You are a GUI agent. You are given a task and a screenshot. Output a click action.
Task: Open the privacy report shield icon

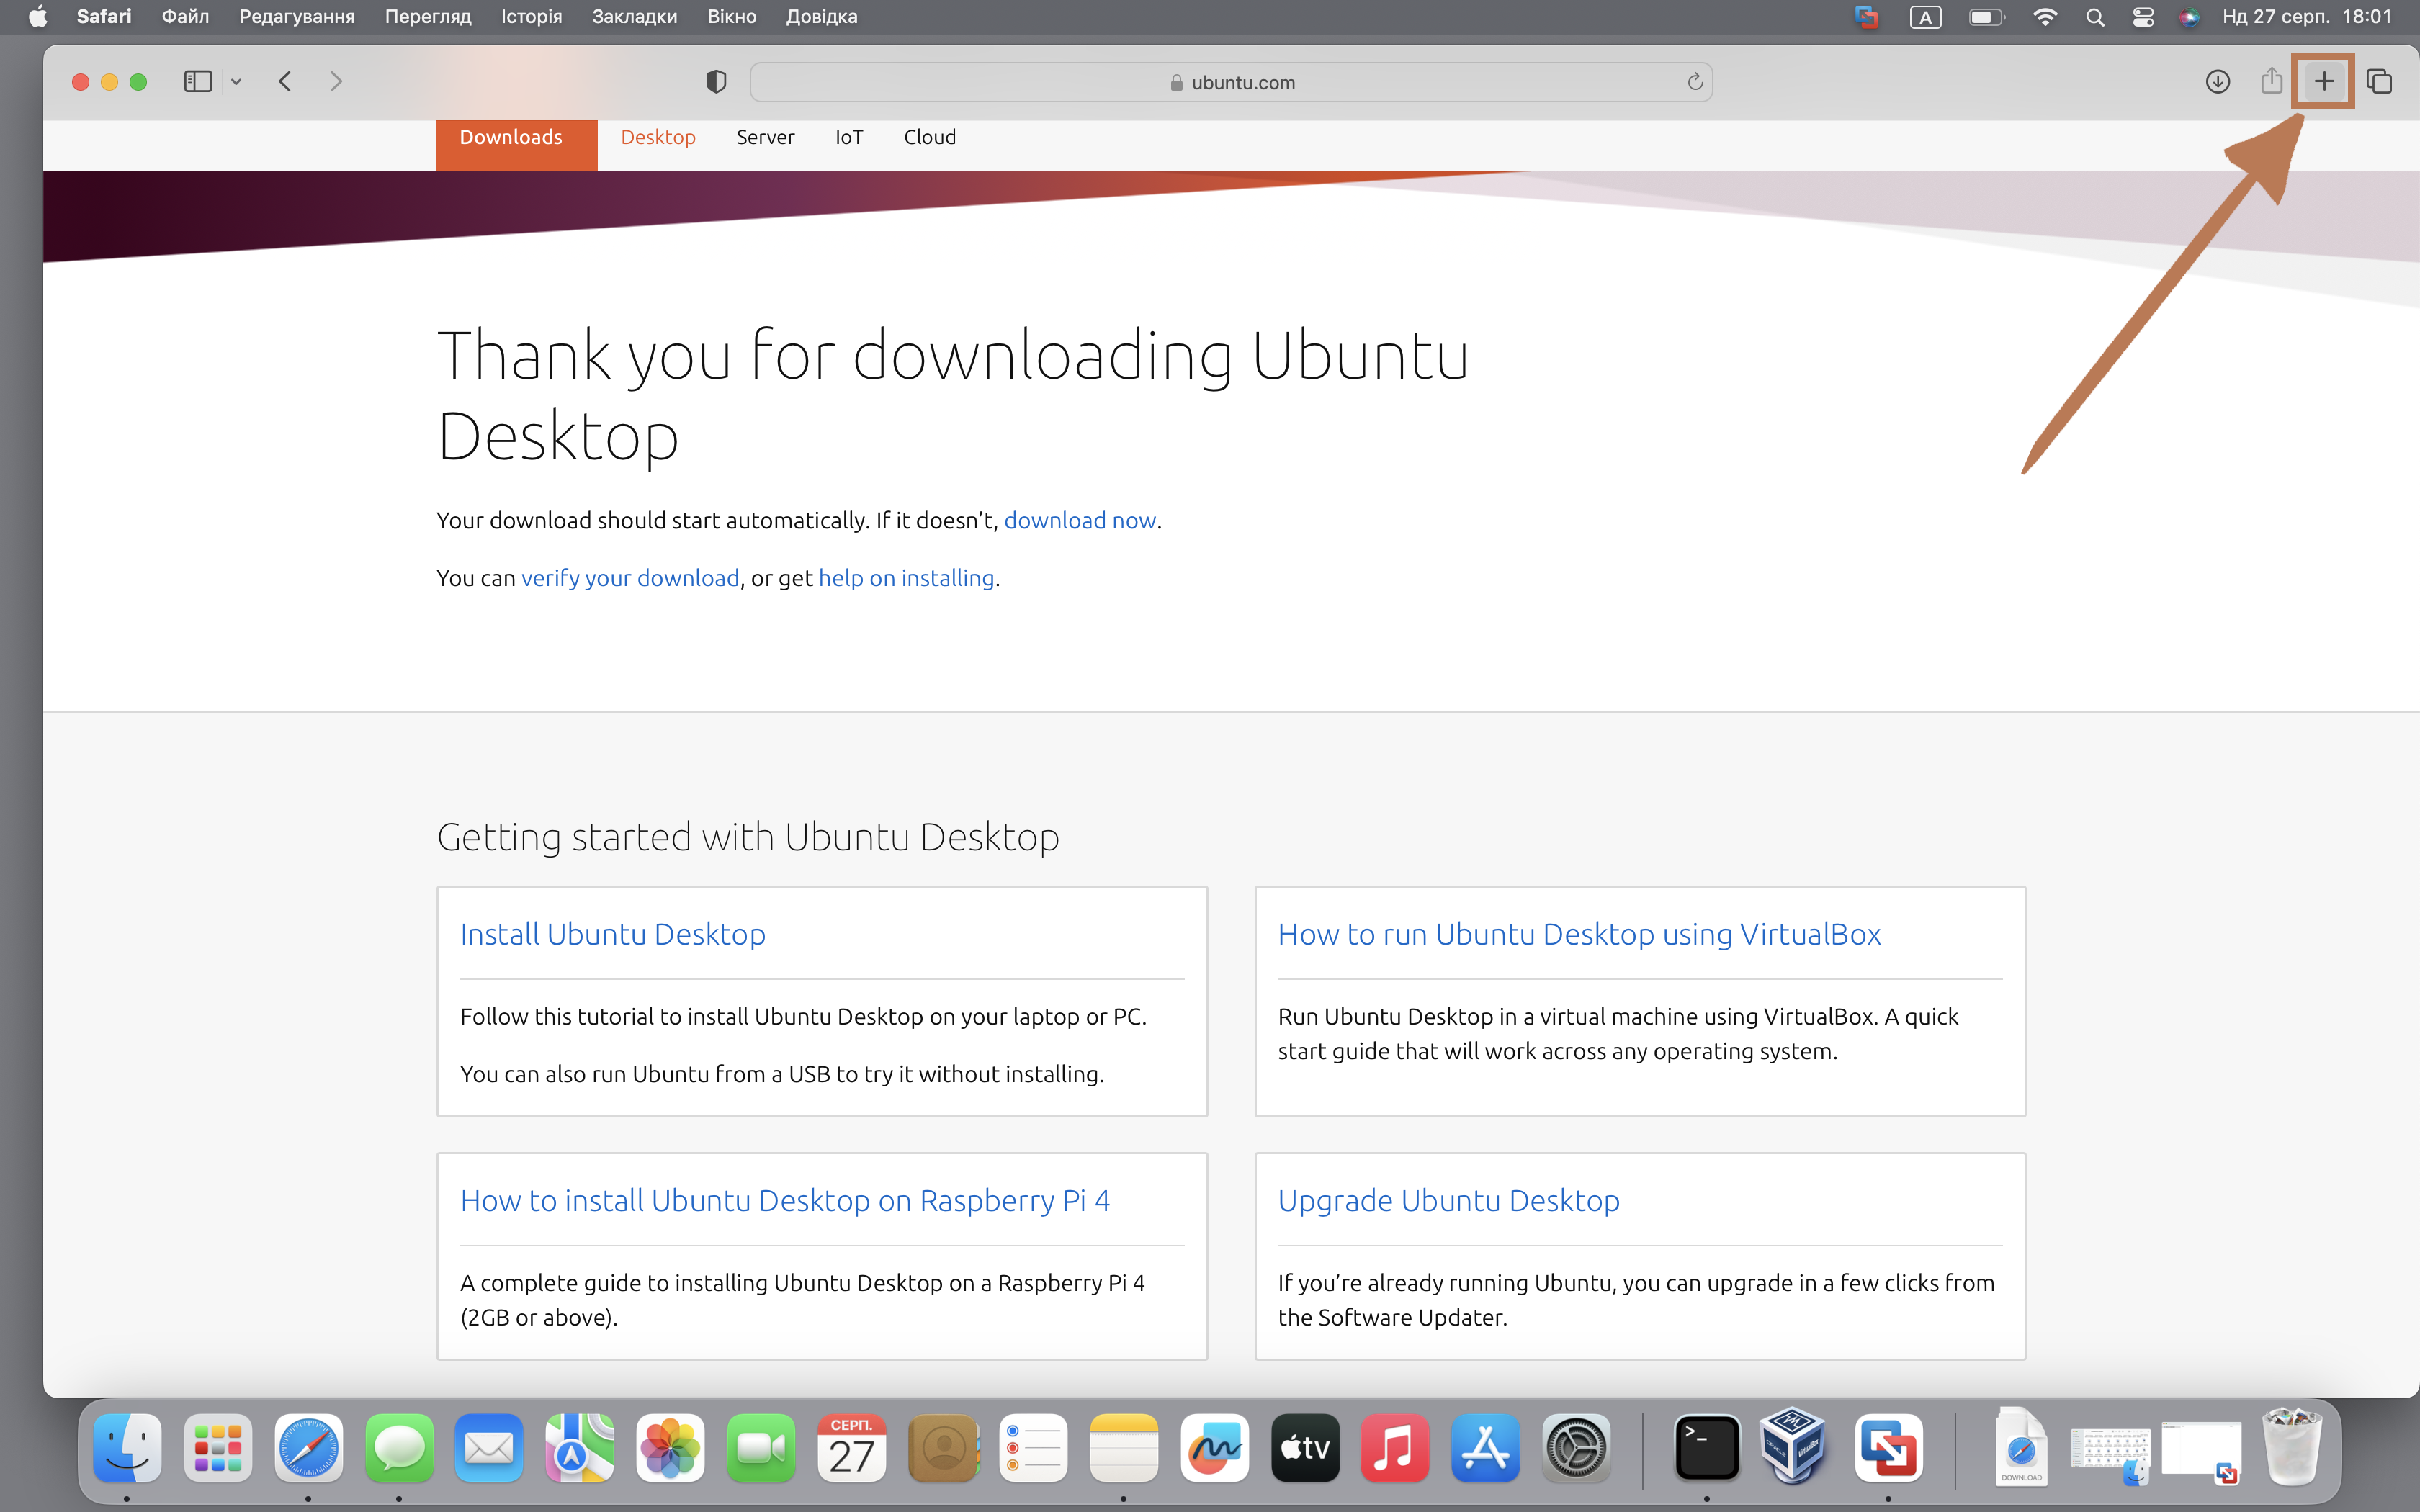[x=716, y=82]
